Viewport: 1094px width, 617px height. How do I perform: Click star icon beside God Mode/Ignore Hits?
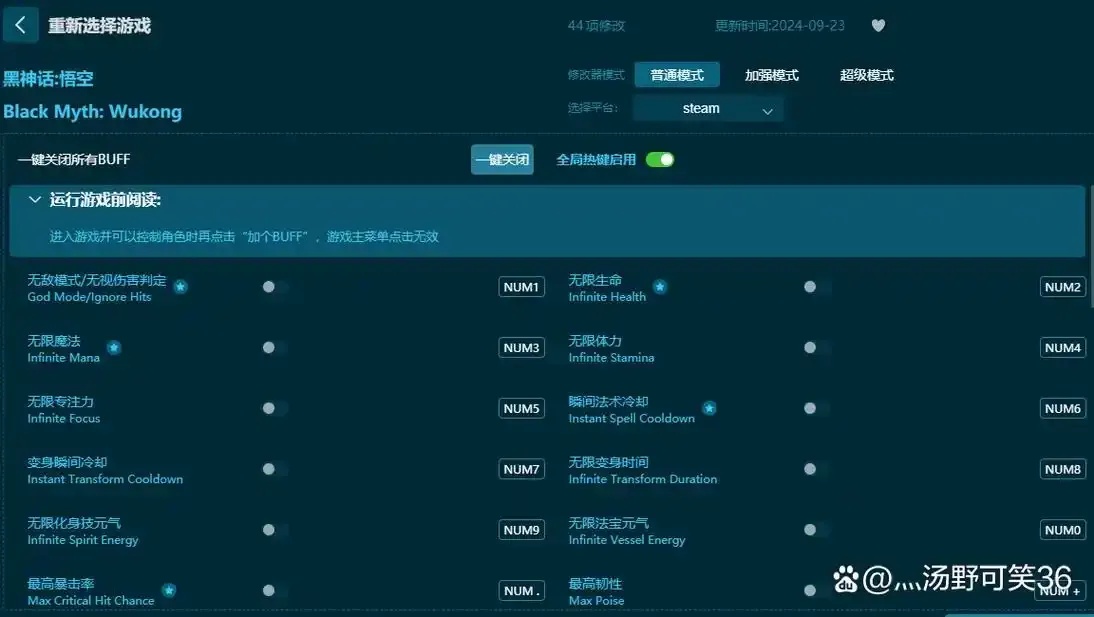point(181,287)
